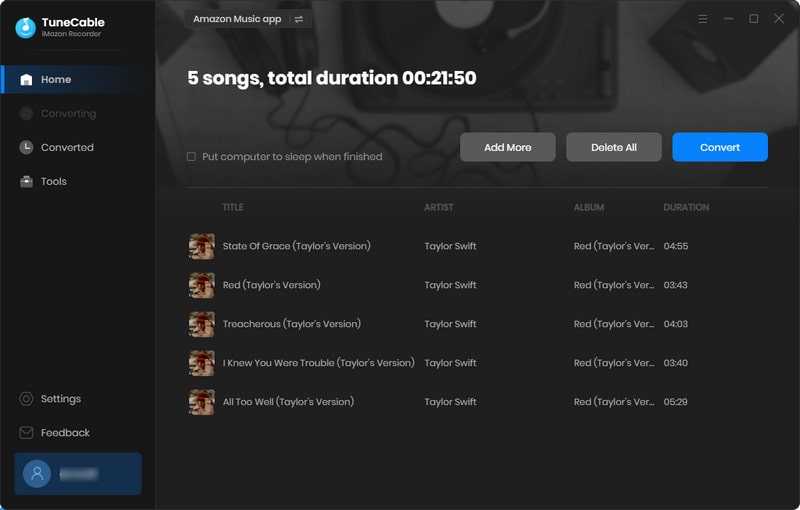Enable Put computer to sleep when finished

(191, 157)
